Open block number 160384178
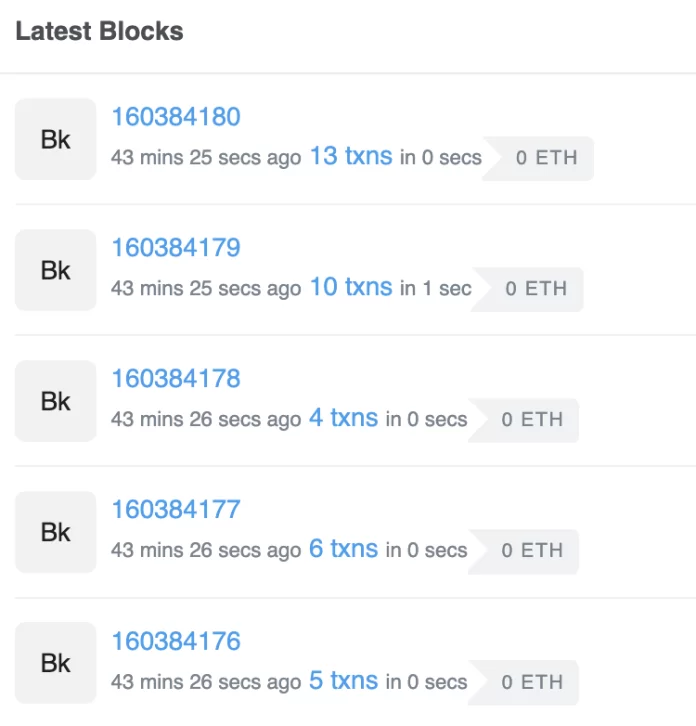Image resolution: width=696 pixels, height=726 pixels. [176, 379]
